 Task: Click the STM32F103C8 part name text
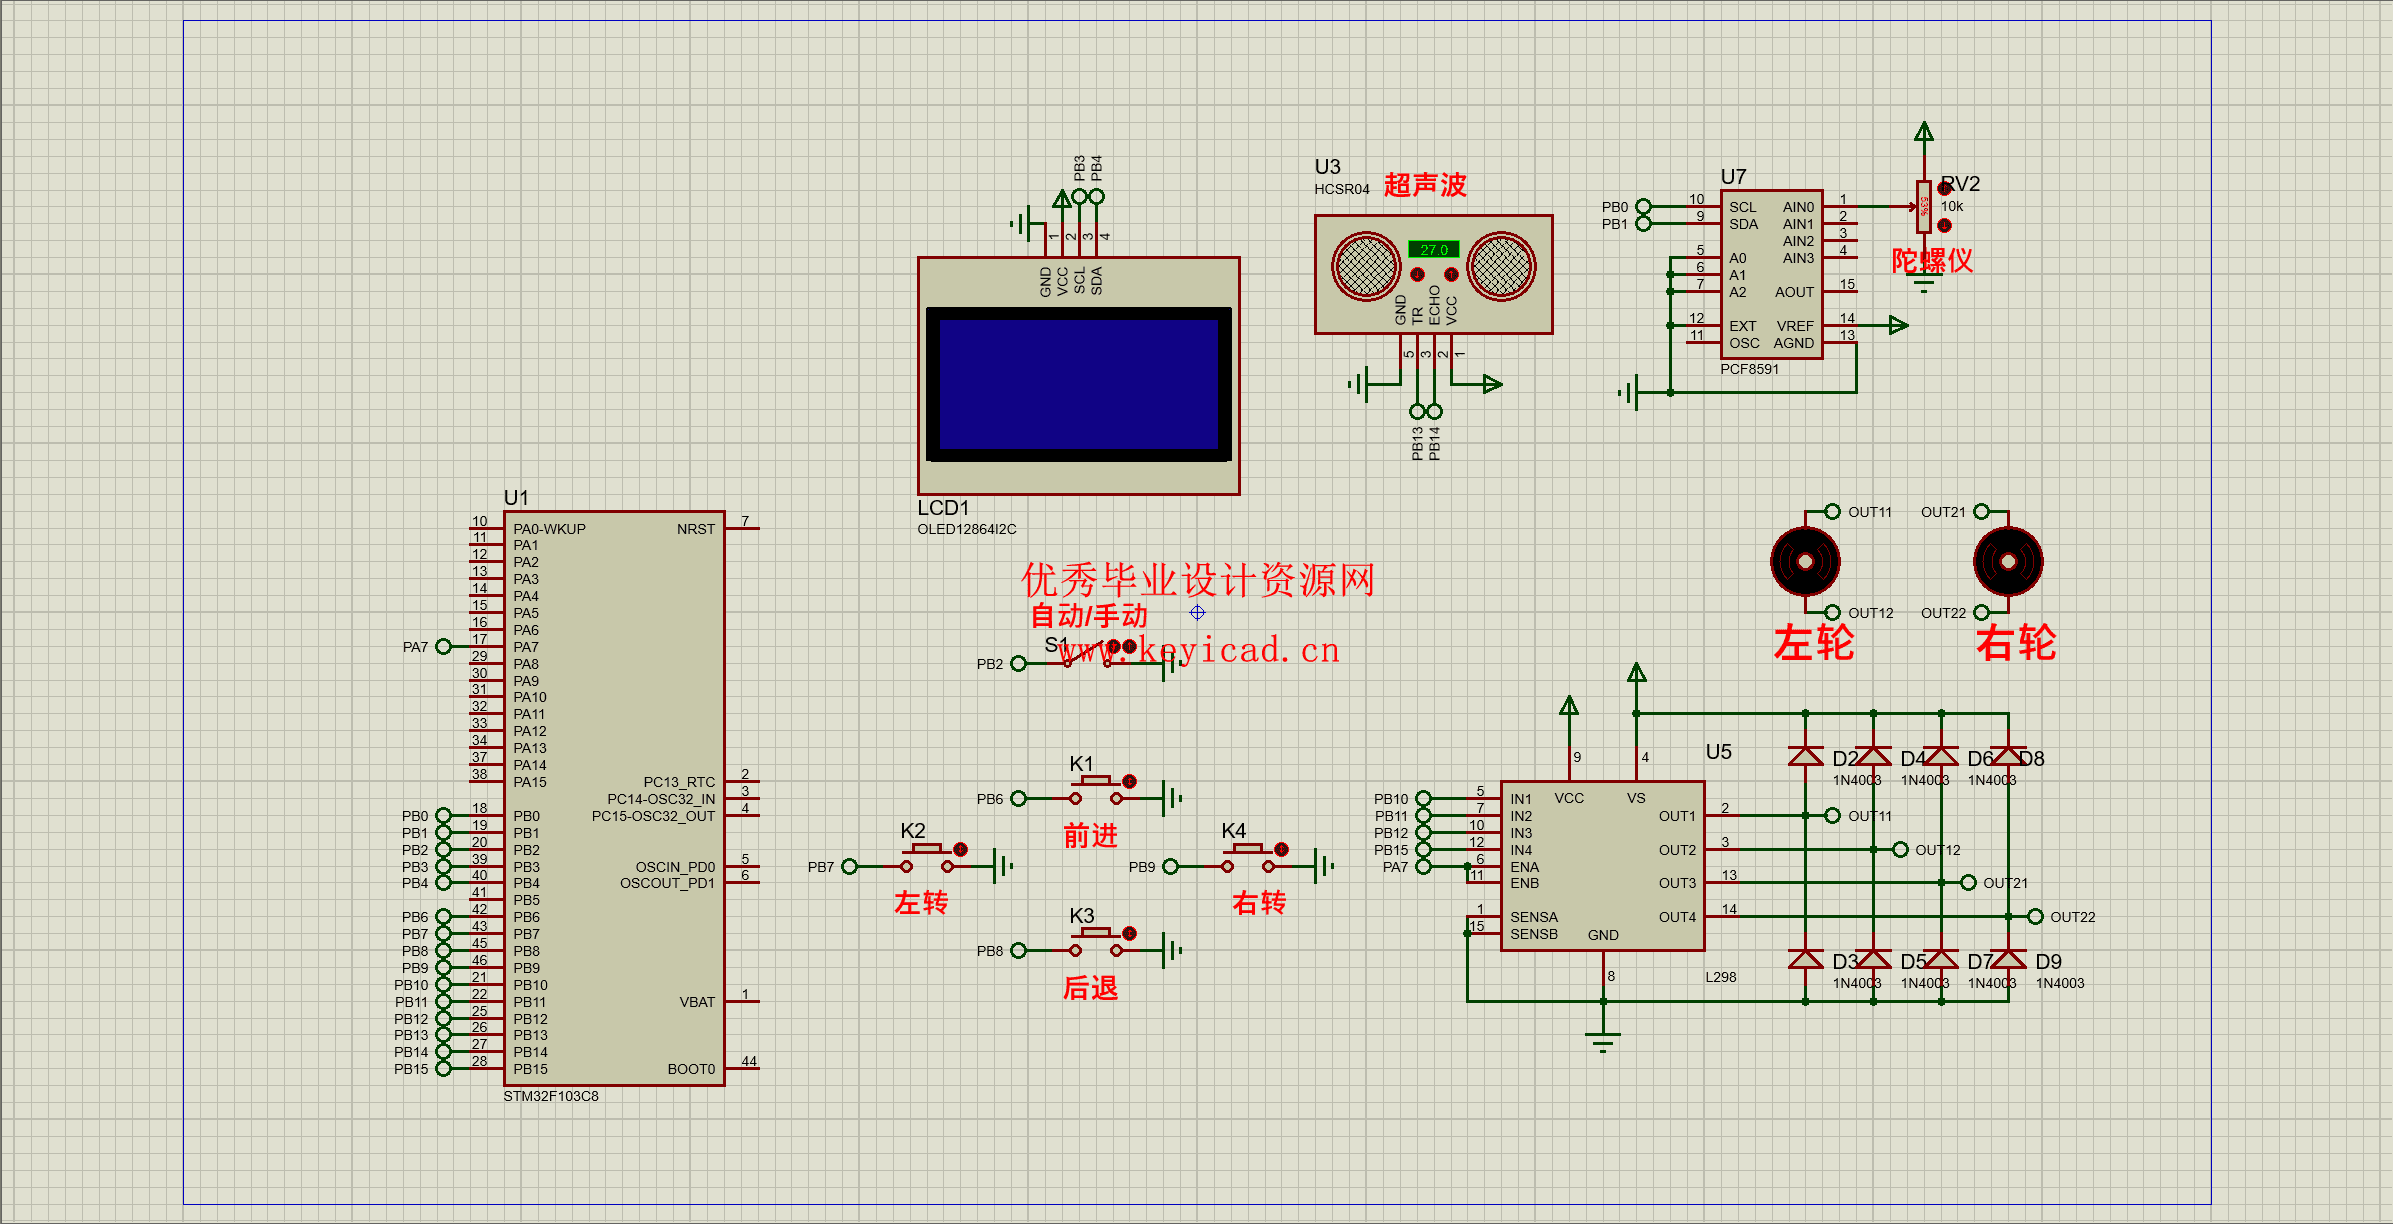(x=551, y=1096)
